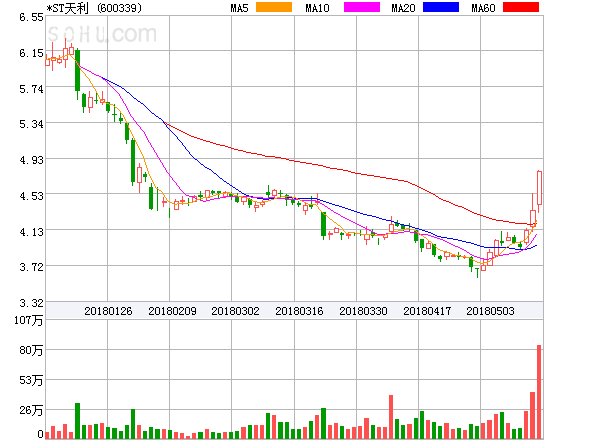Click the 80万 volume axis label
600x440 pixels.
click(x=31, y=350)
